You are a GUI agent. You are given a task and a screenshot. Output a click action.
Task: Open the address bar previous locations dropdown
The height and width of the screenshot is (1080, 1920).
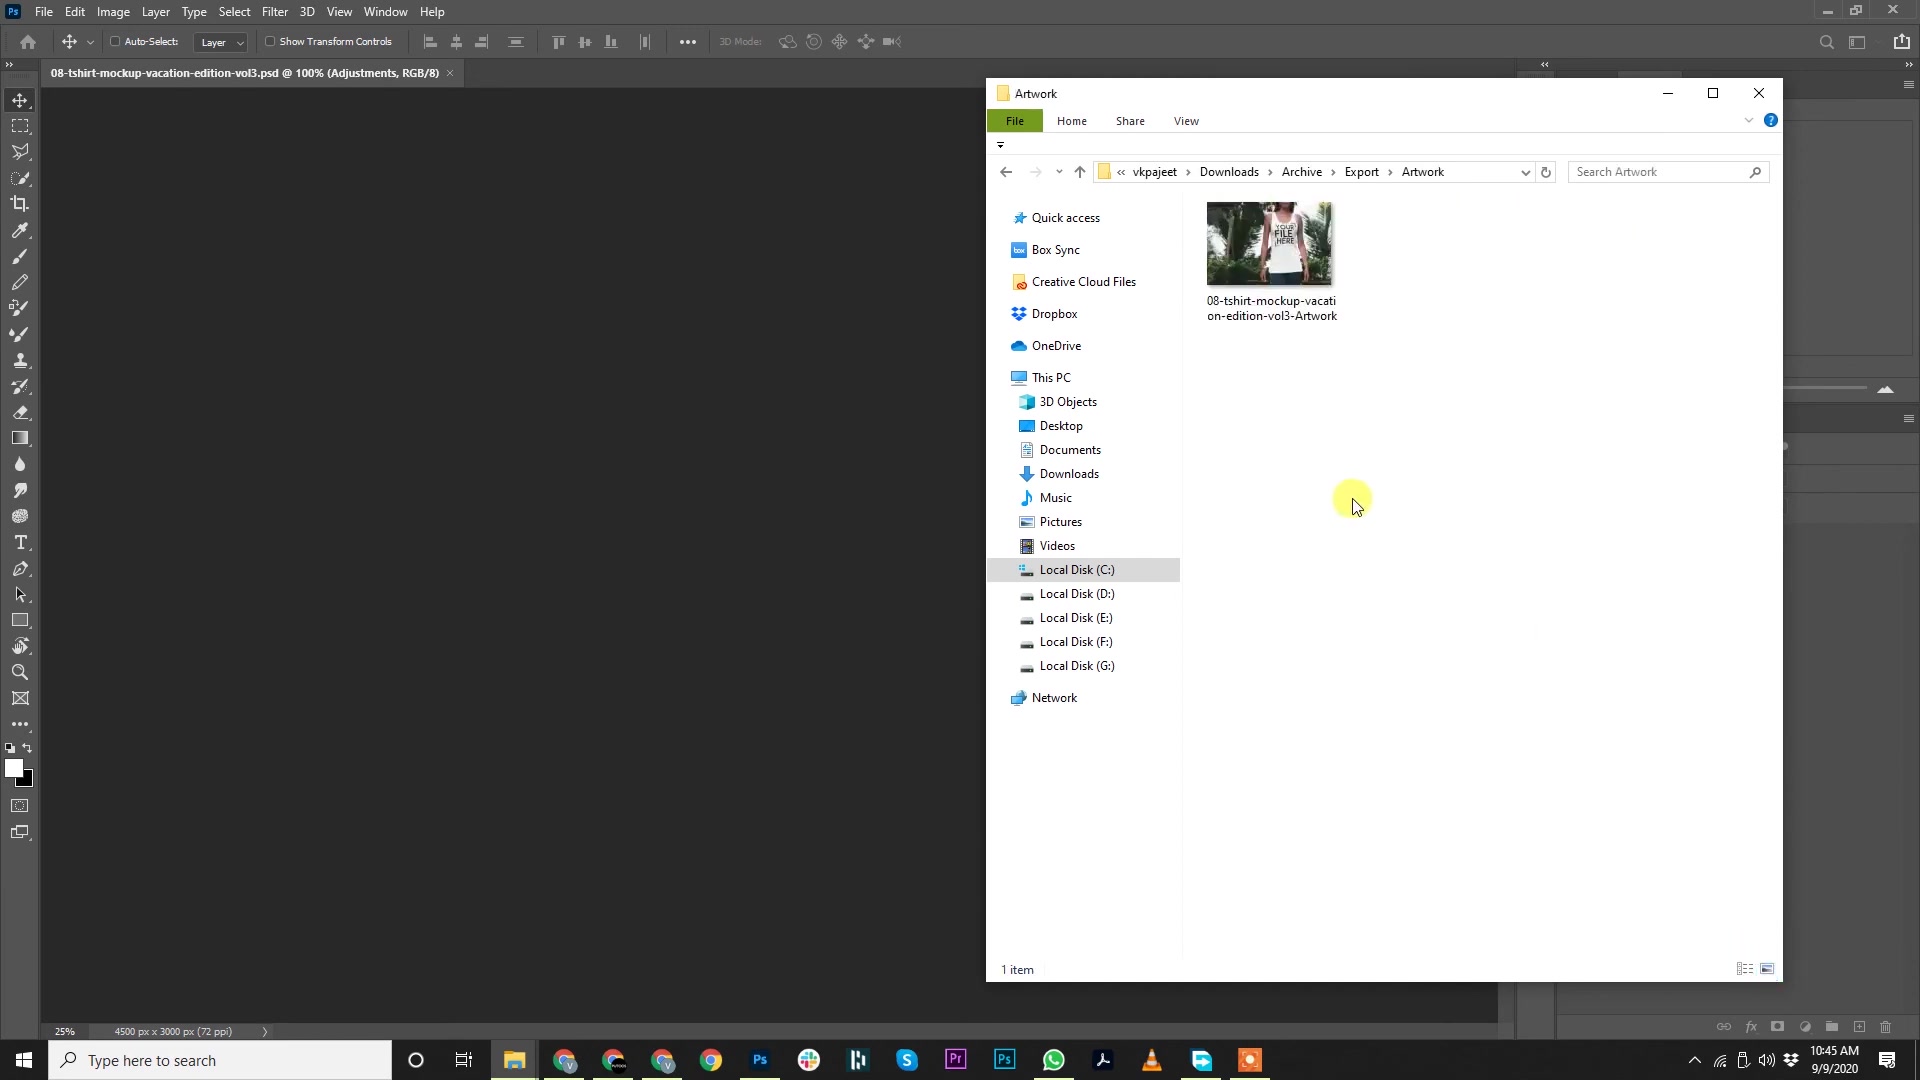click(1524, 172)
